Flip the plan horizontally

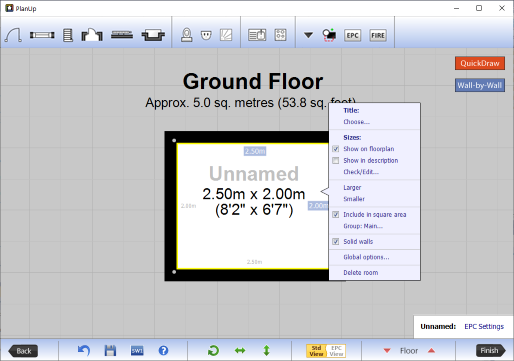240,351
